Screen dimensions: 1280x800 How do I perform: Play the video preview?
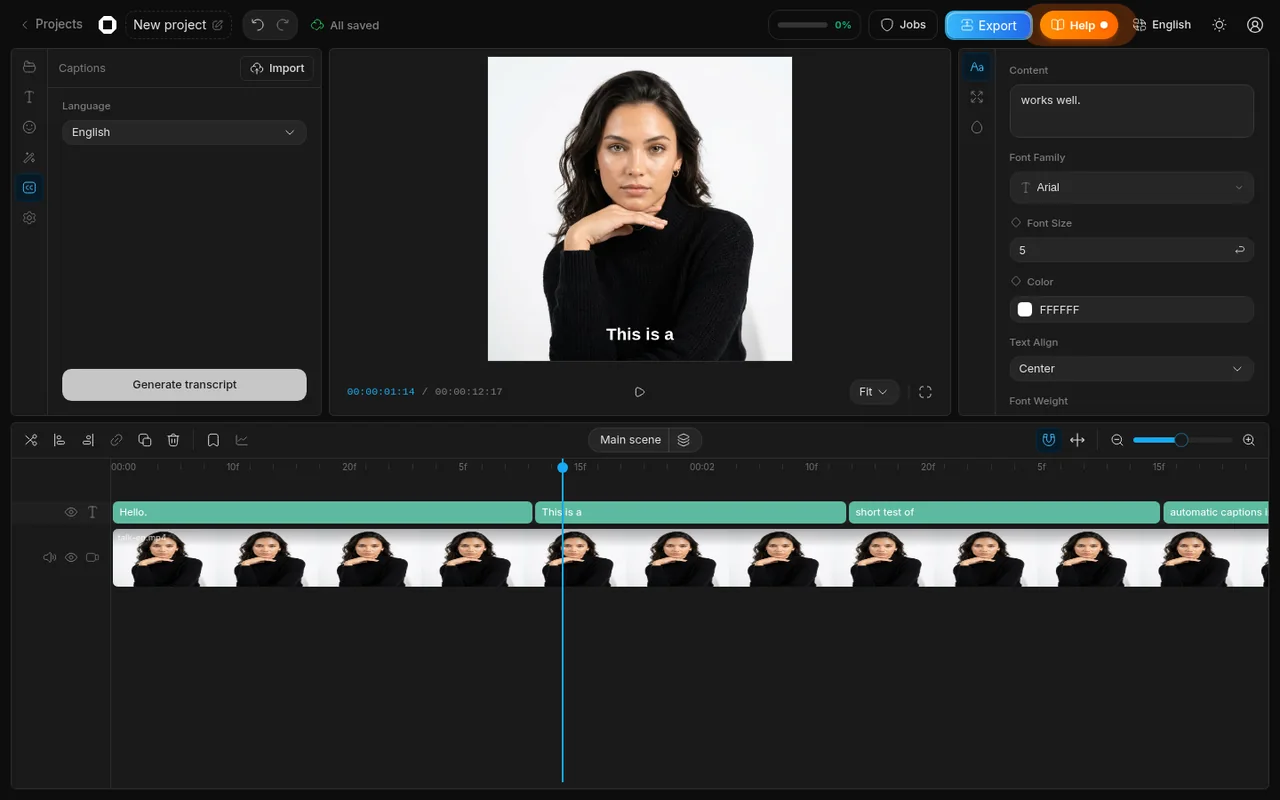click(x=640, y=392)
